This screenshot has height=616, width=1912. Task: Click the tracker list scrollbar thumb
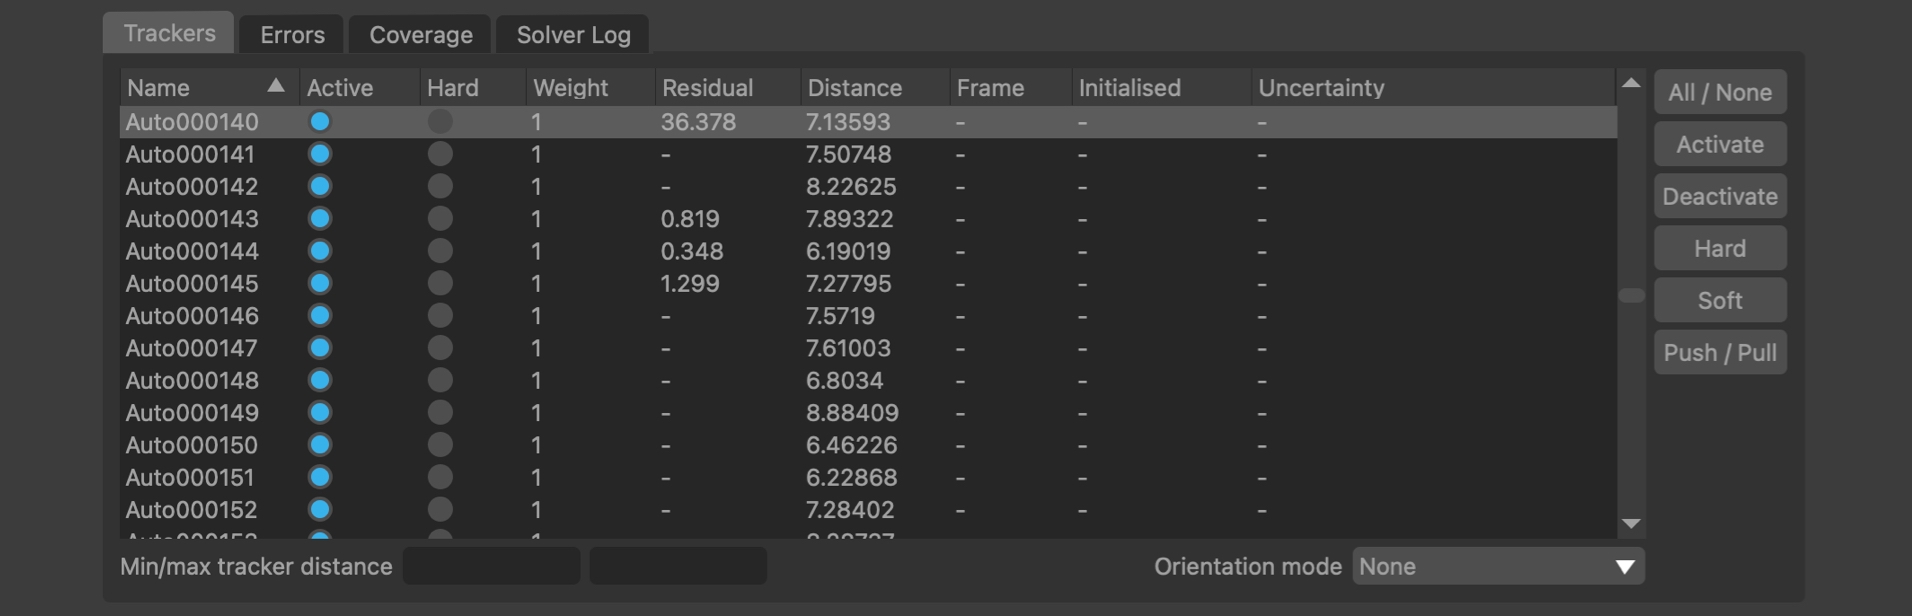click(x=1631, y=296)
